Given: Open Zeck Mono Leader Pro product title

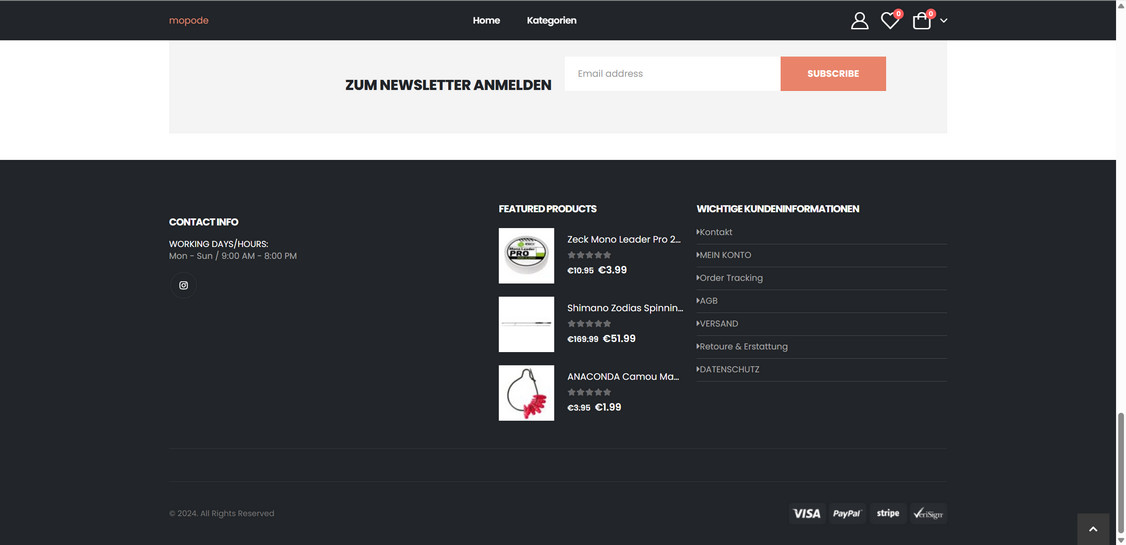Looking at the screenshot, I should point(624,239).
